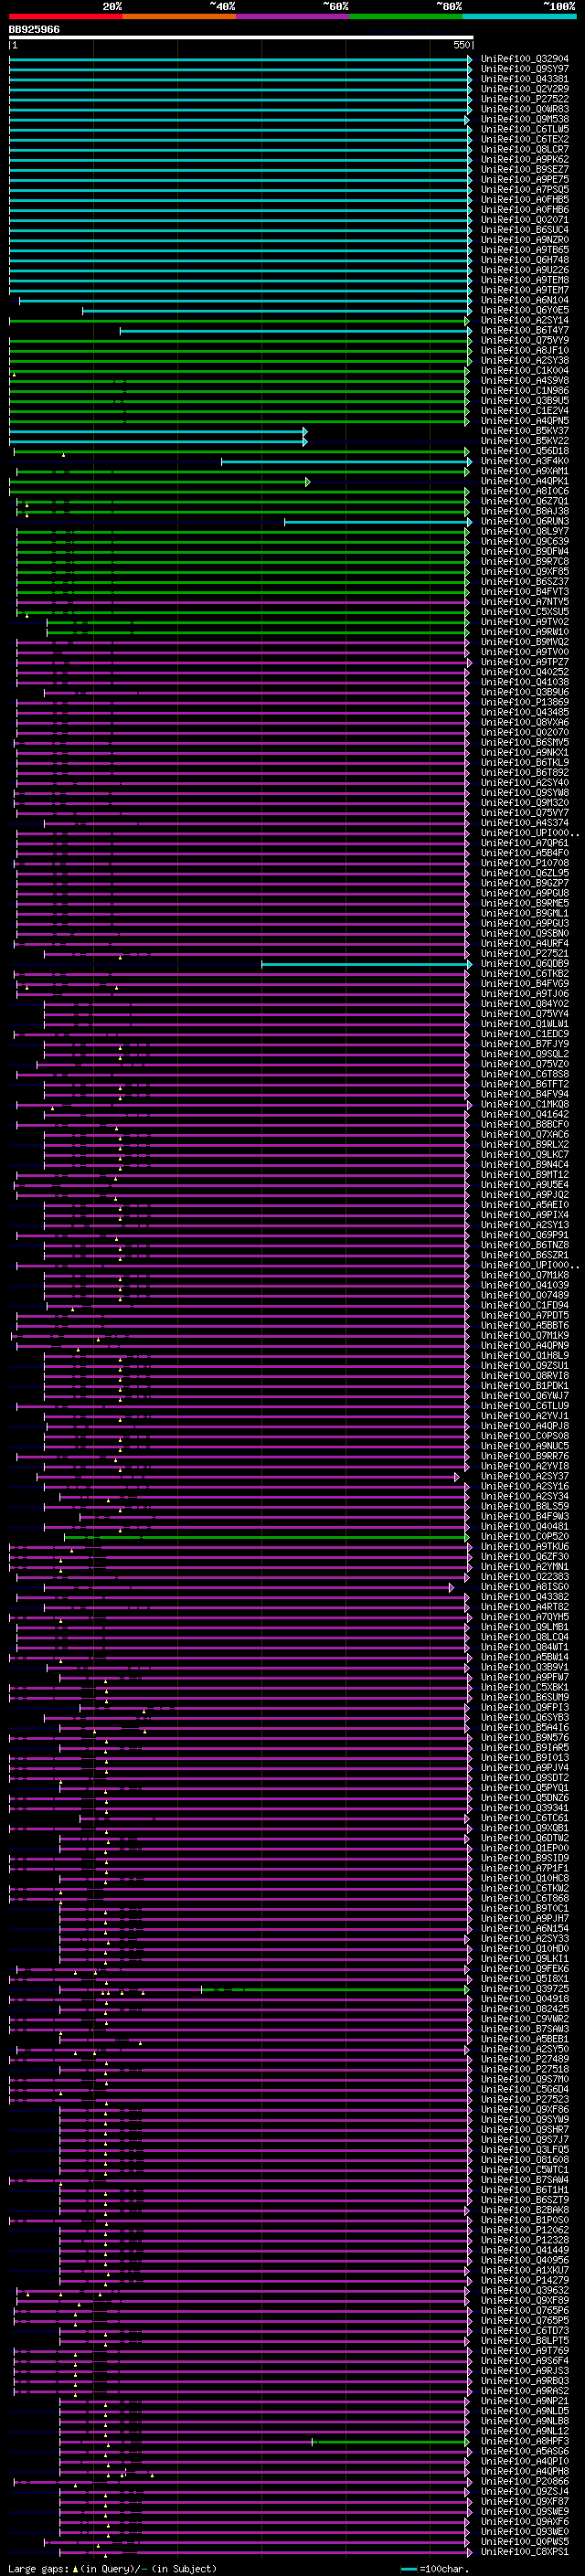This screenshot has width=585, height=2576.
Task: Click the UniRef100_Q6RUN3 label
Action: (x=524, y=521)
